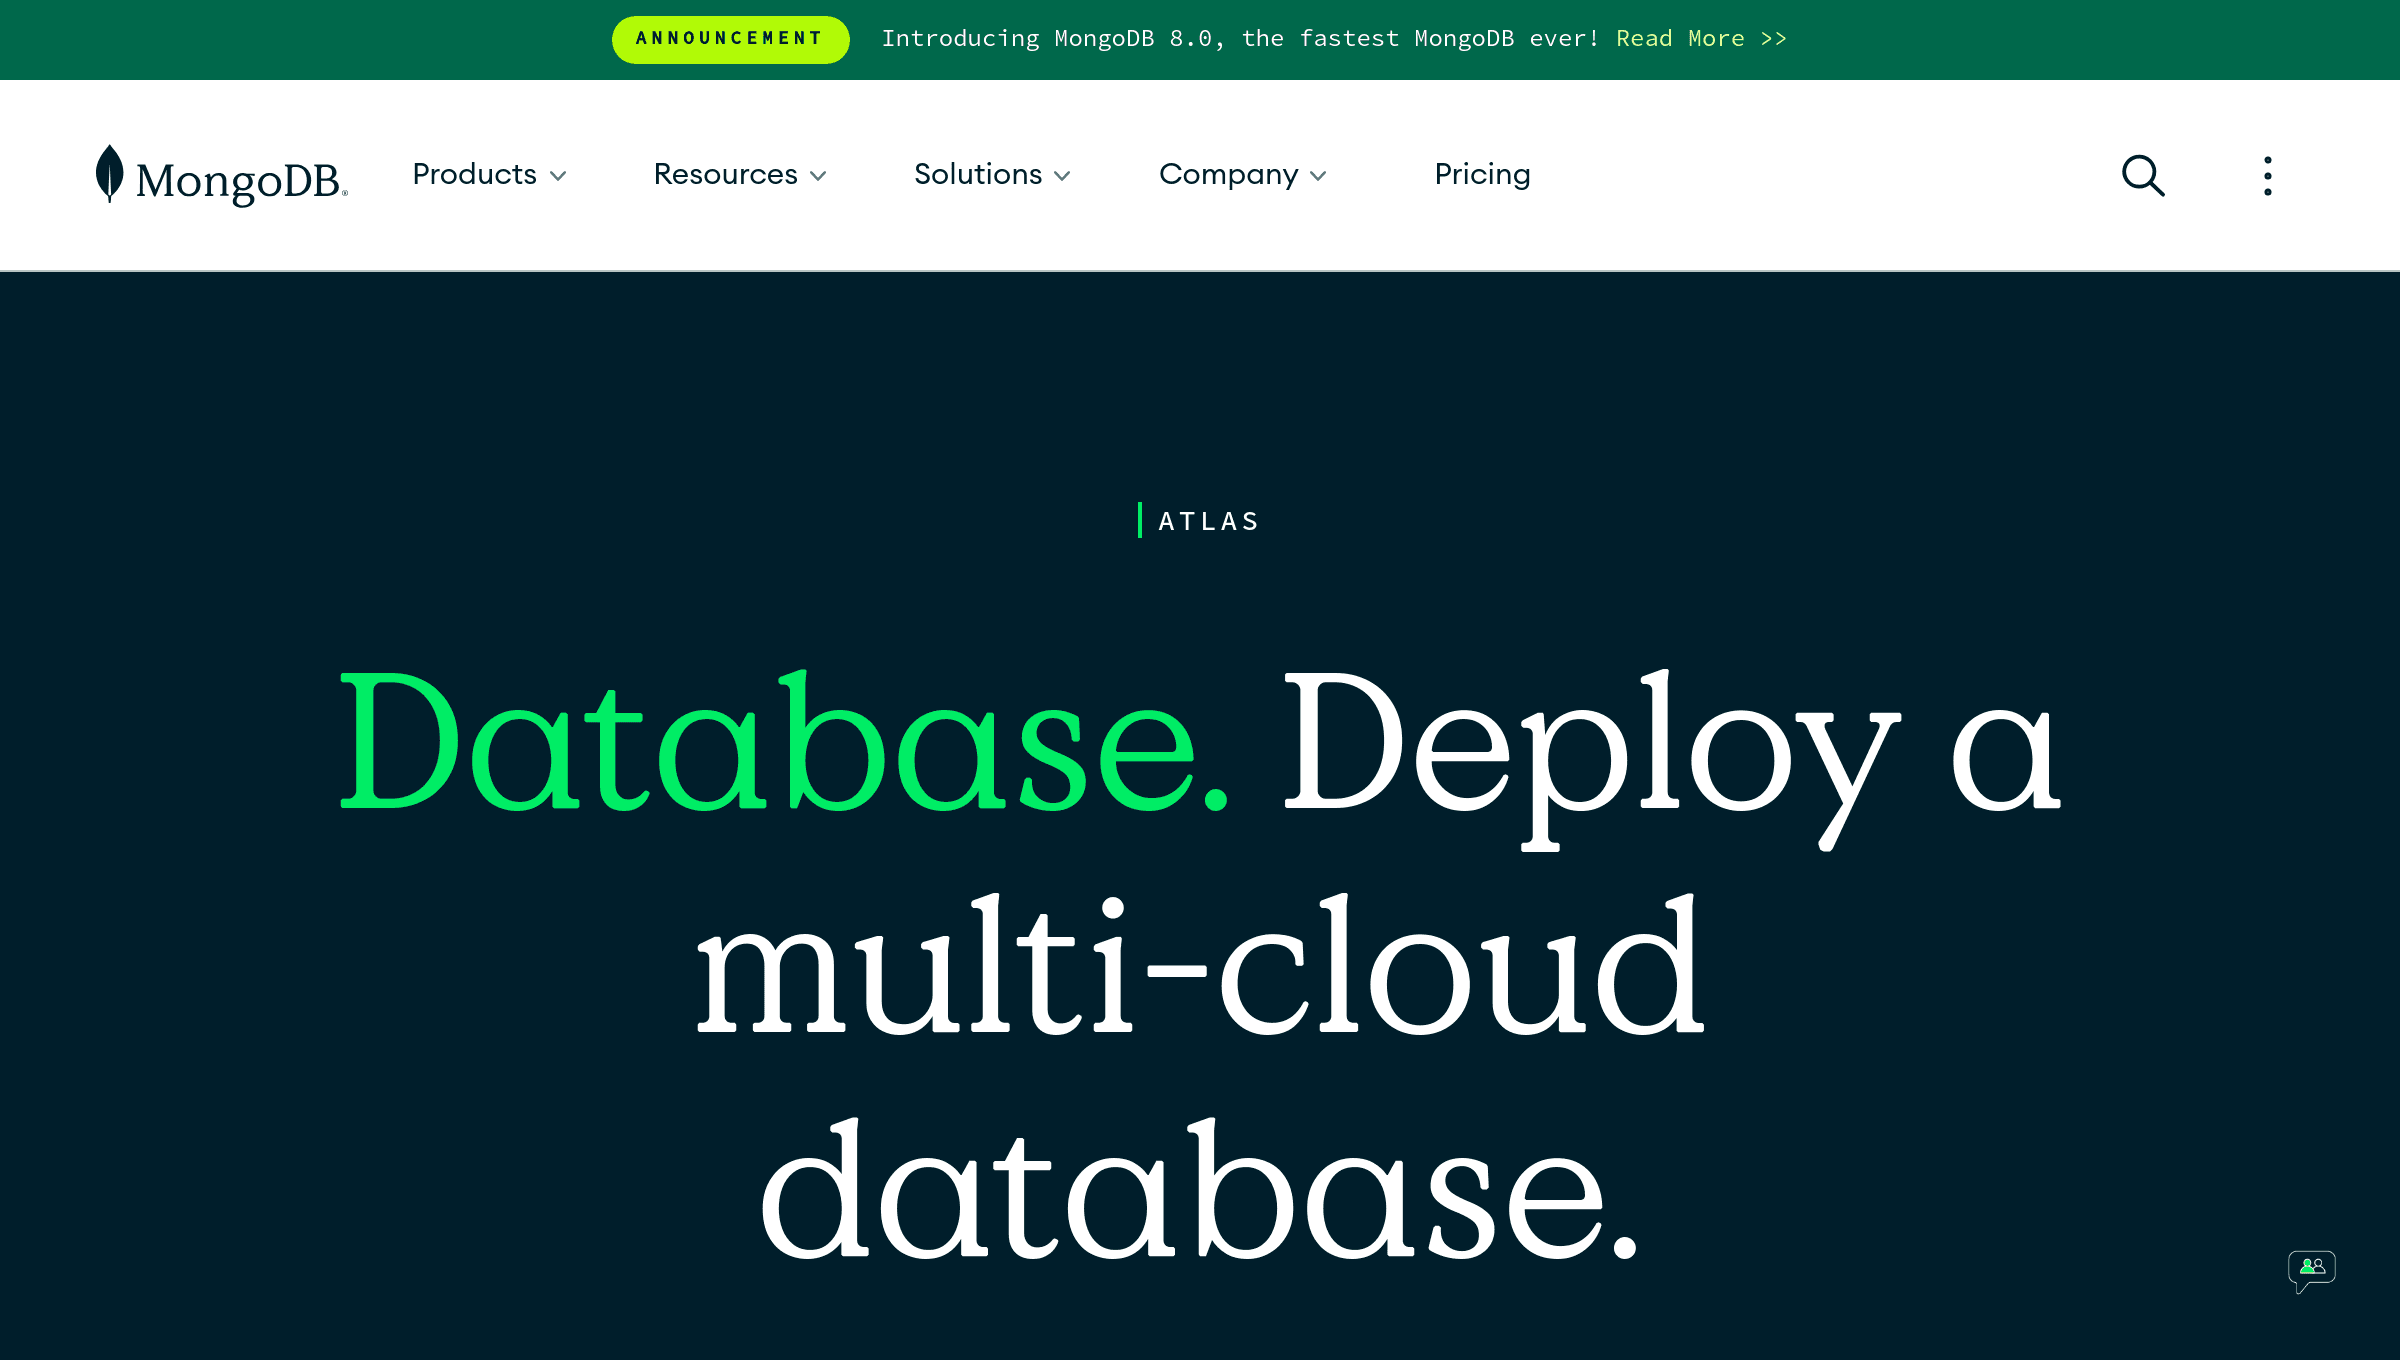
Task: Click the Products menu item
Action: [474, 175]
